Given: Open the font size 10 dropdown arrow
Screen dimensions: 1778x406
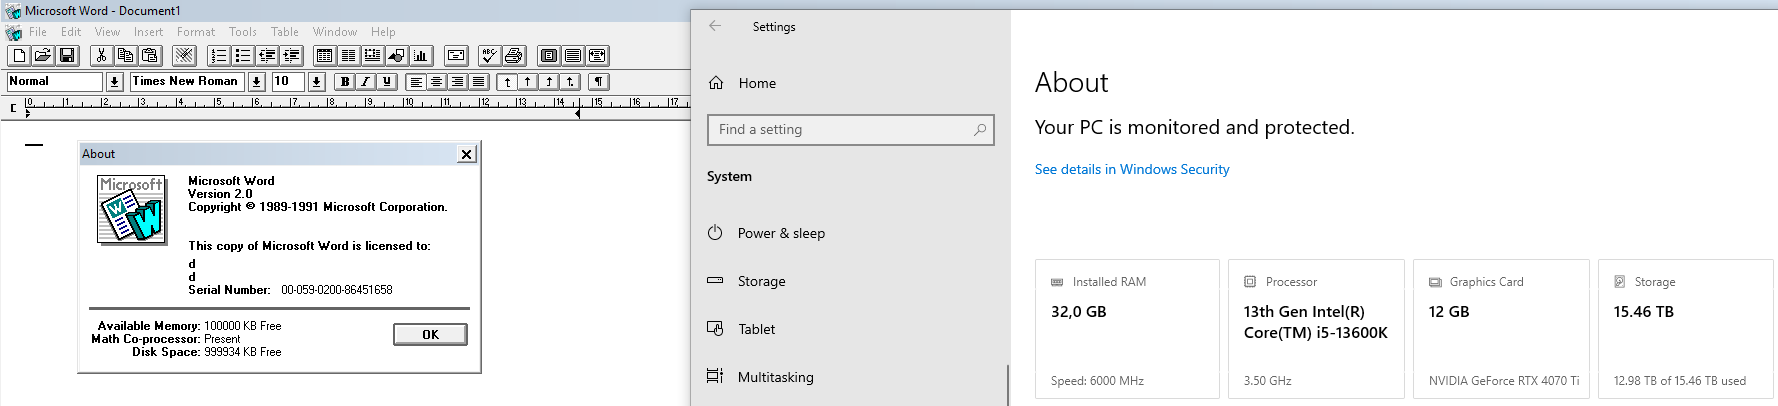Looking at the screenshot, I should tap(316, 82).
